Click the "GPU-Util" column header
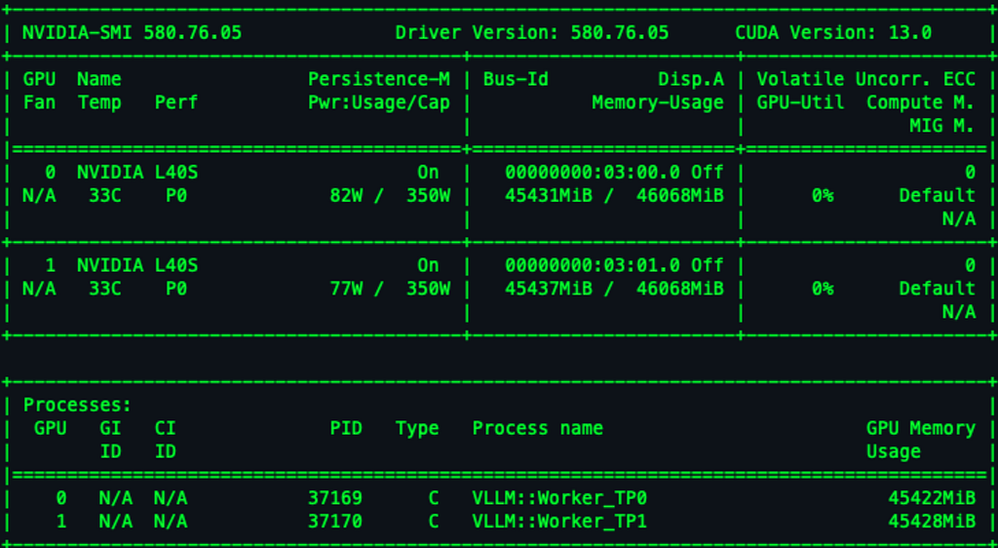This screenshot has width=998, height=548. 800,102
